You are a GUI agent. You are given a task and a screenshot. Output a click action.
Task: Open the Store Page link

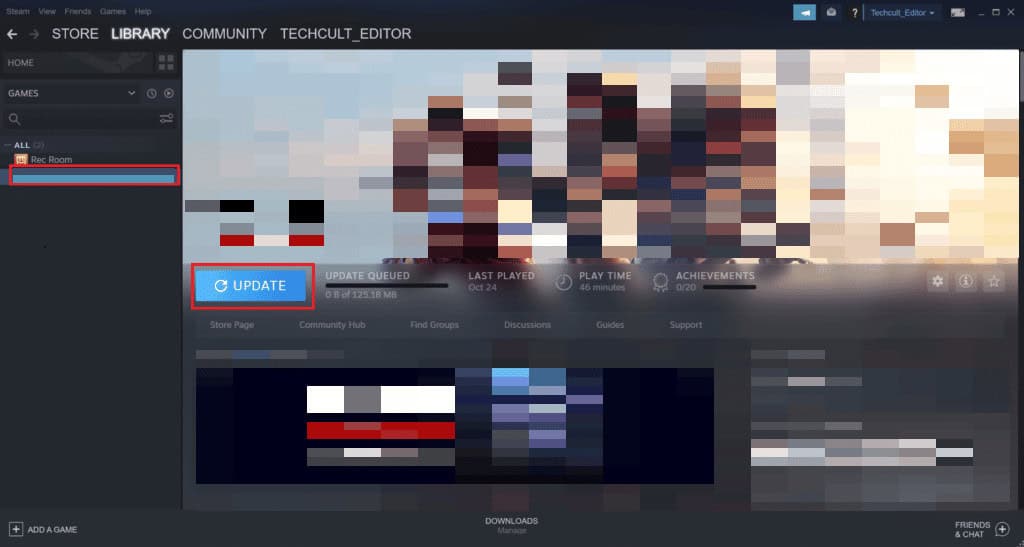[x=232, y=324]
